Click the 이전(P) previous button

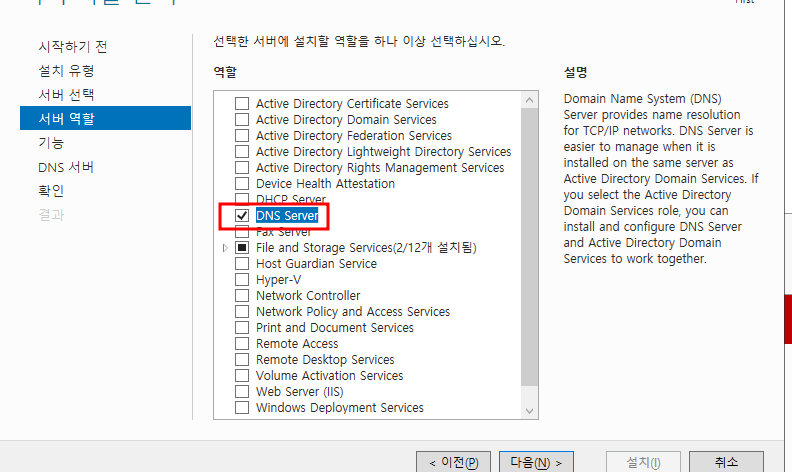[x=453, y=462]
